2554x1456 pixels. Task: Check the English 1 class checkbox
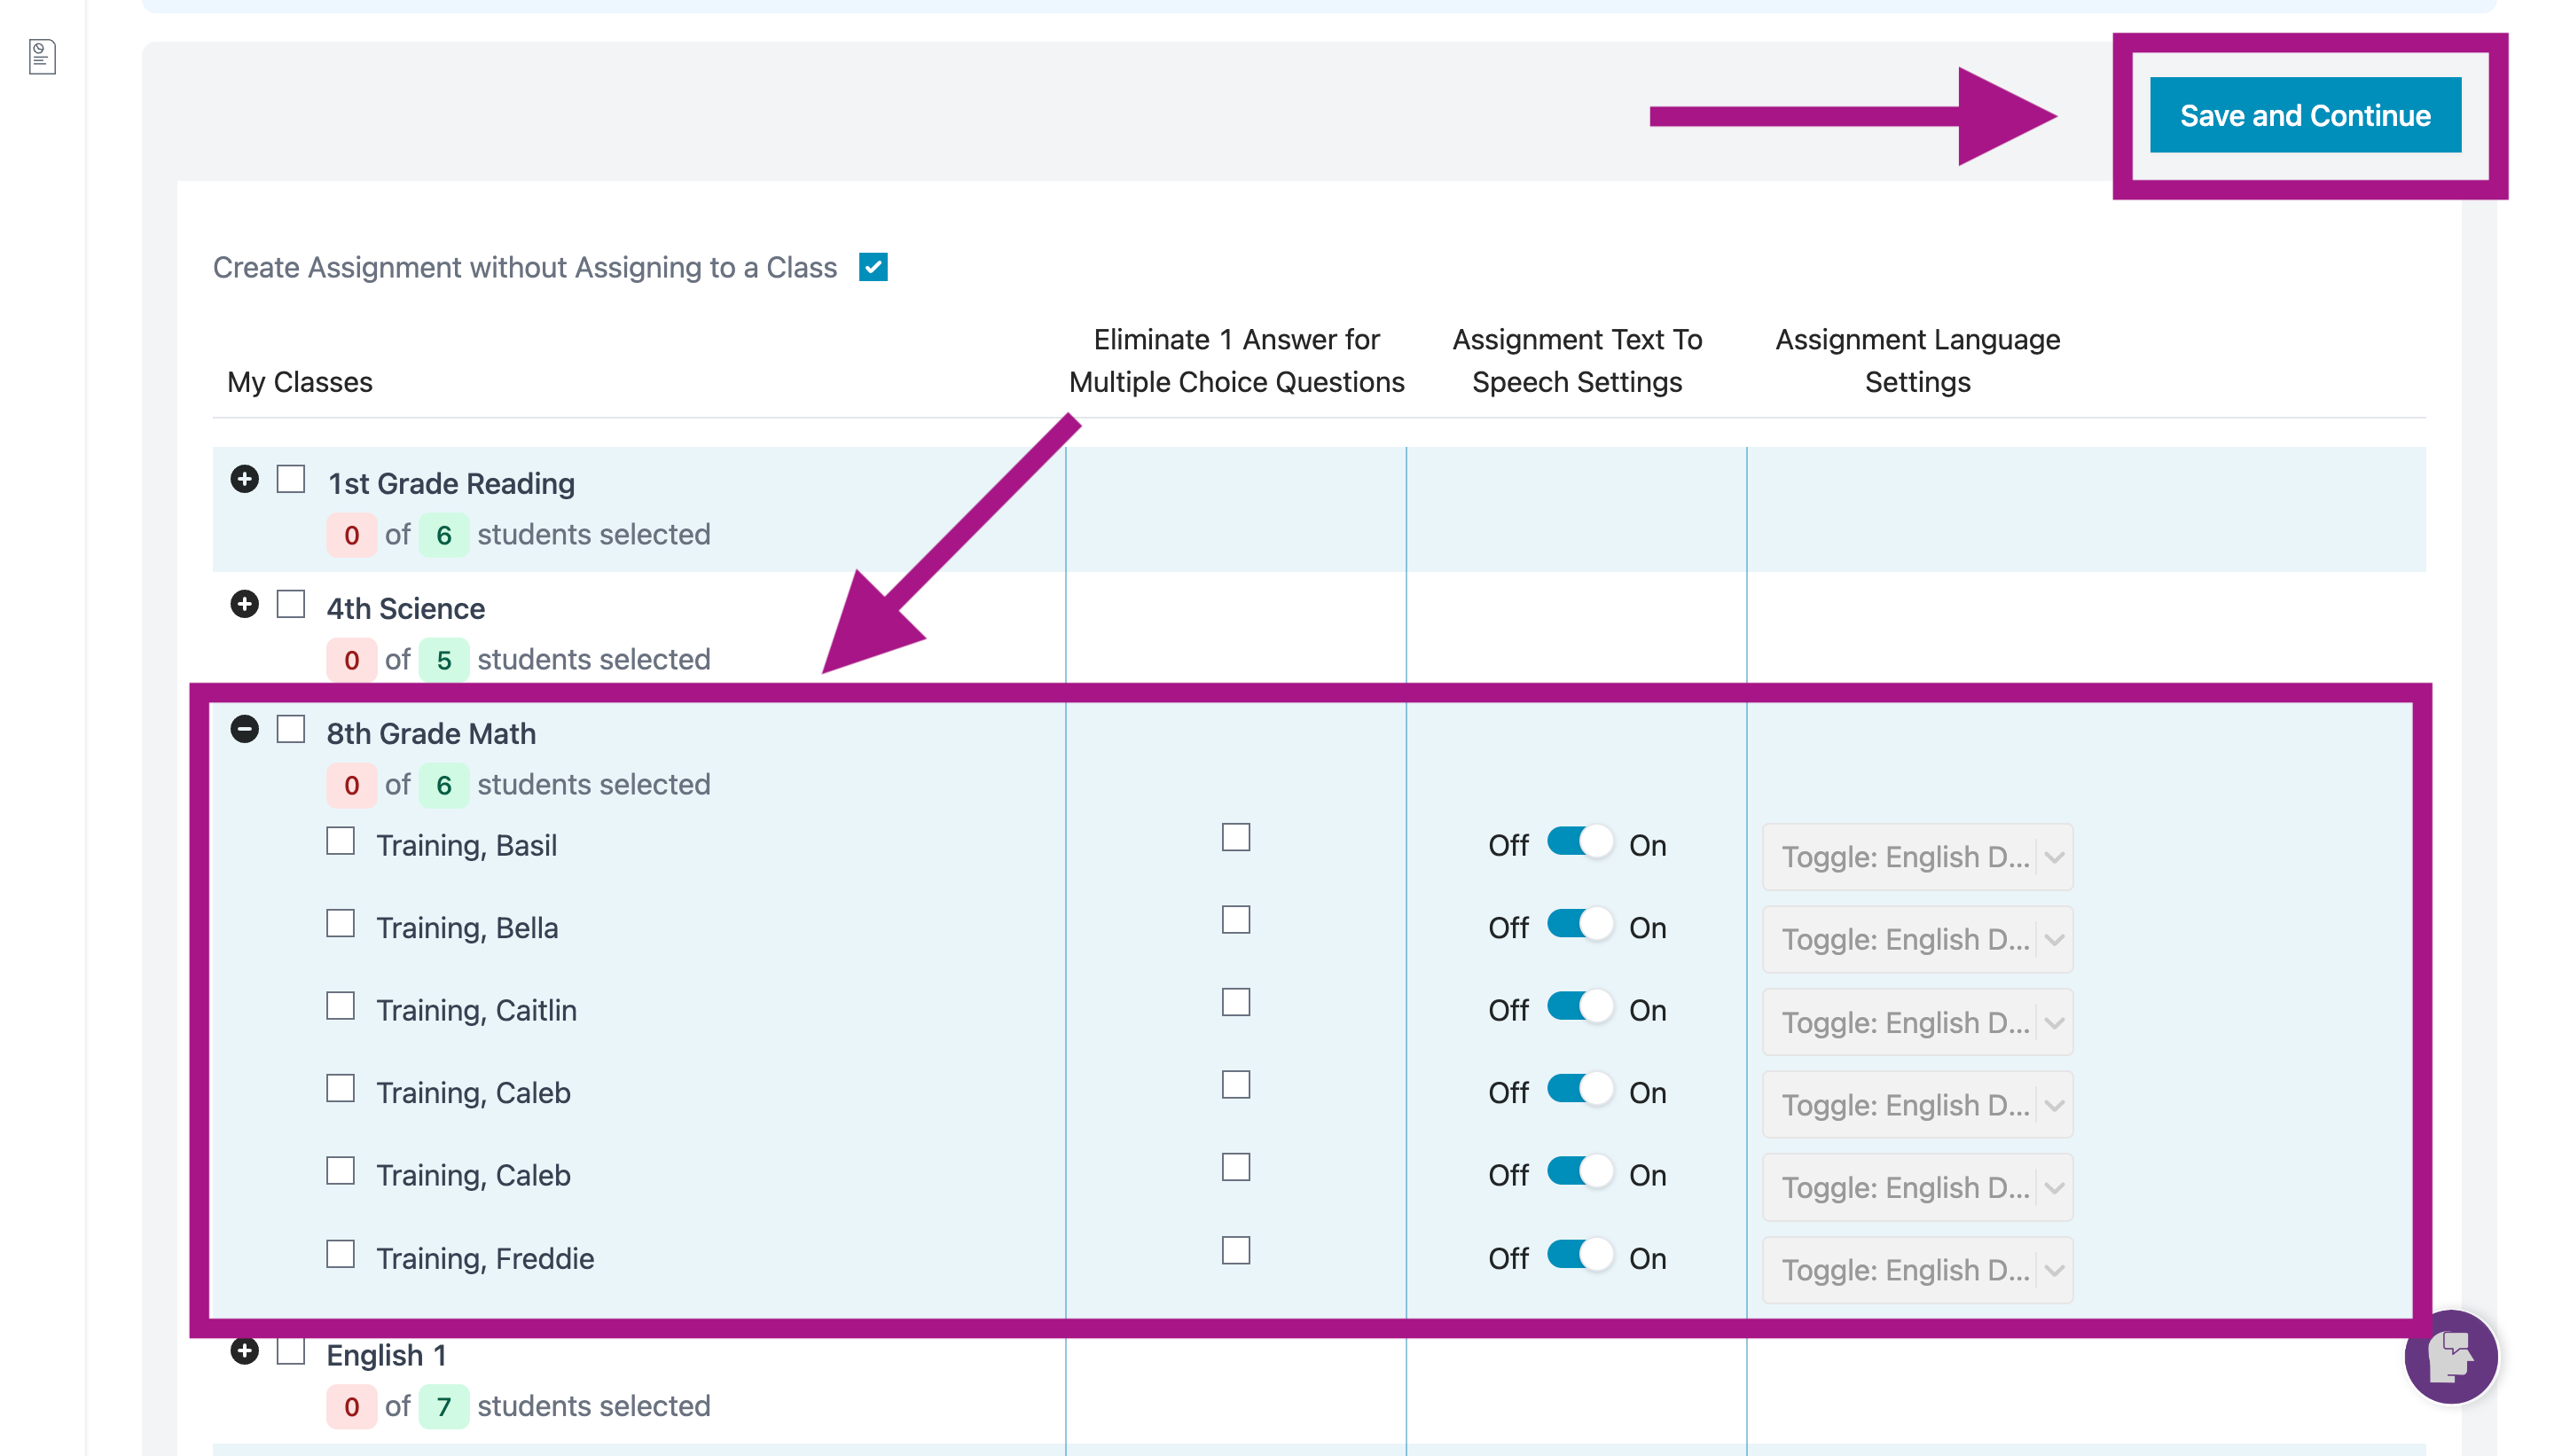click(x=291, y=1351)
